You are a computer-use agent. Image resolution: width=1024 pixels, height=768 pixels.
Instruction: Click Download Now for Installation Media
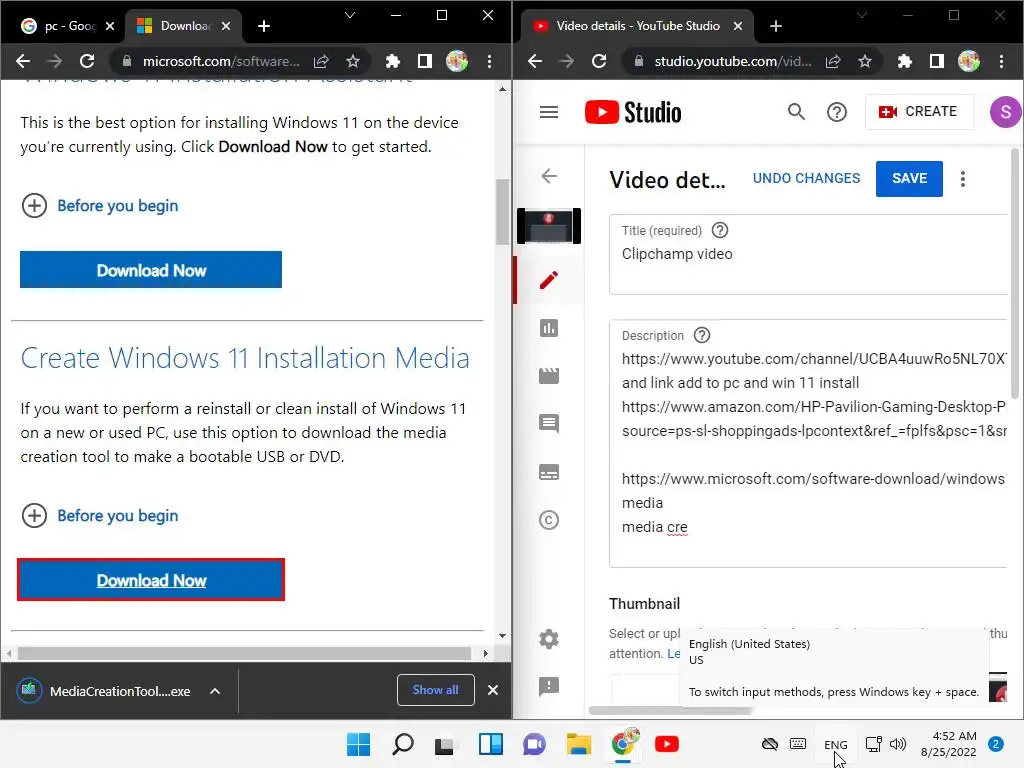(151, 580)
